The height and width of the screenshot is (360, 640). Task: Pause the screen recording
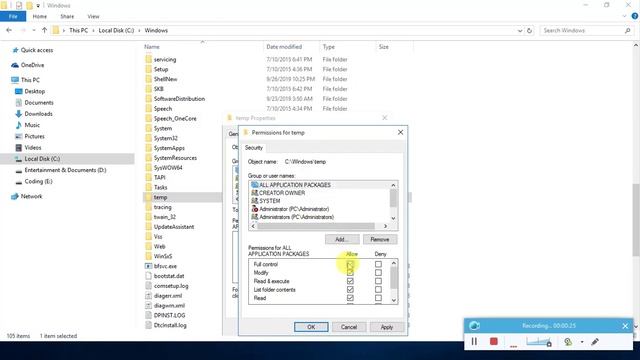(474, 341)
